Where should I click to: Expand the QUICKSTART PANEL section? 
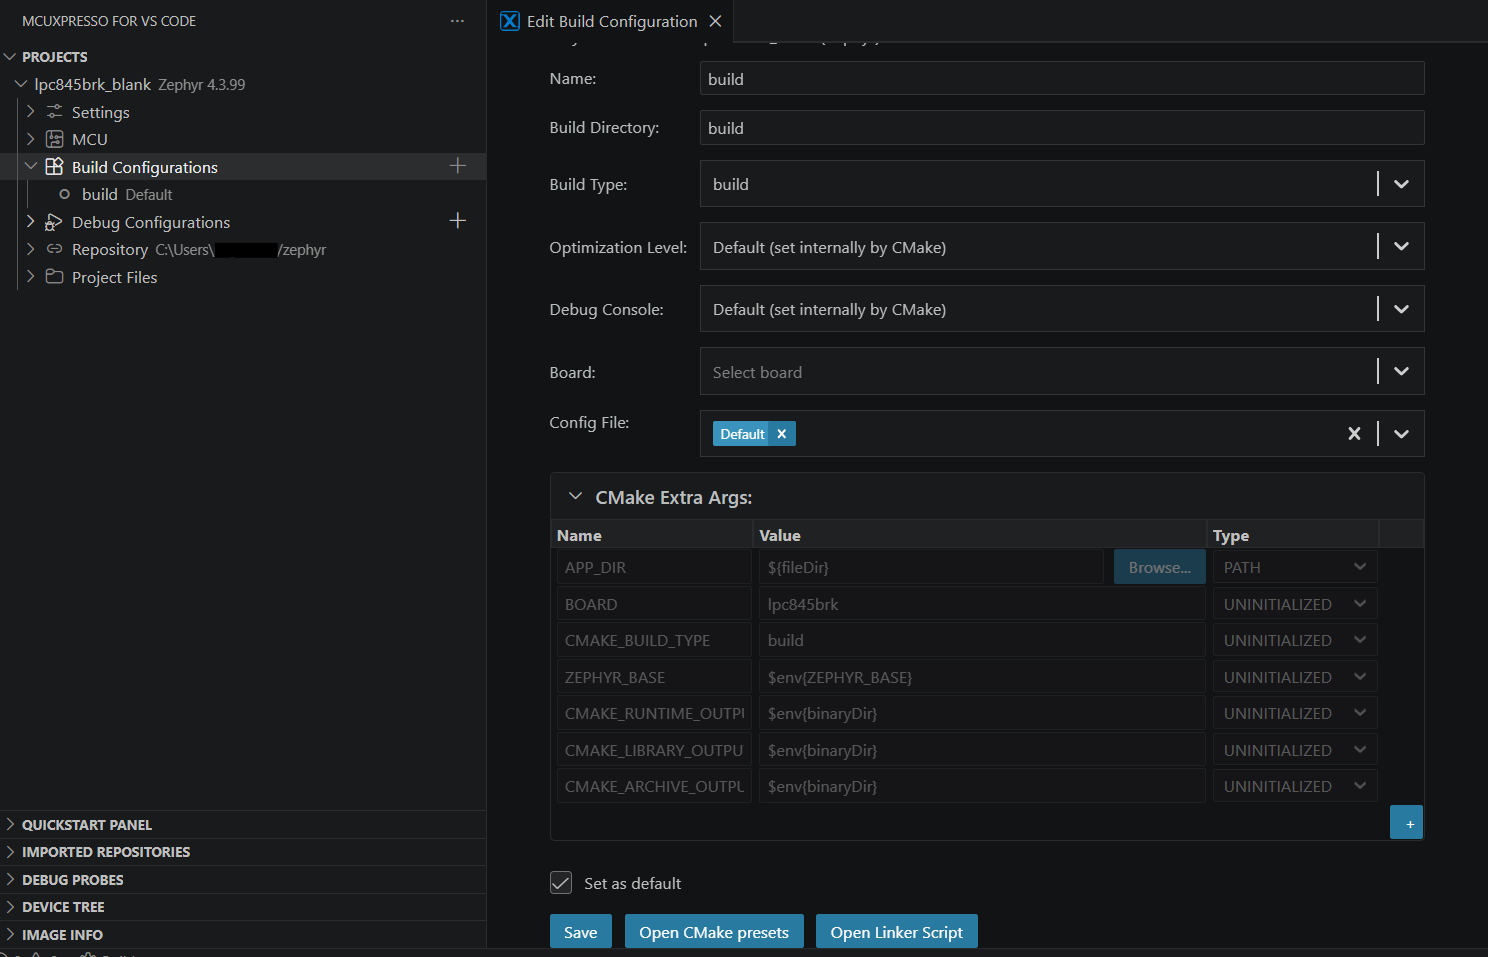[x=243, y=825]
